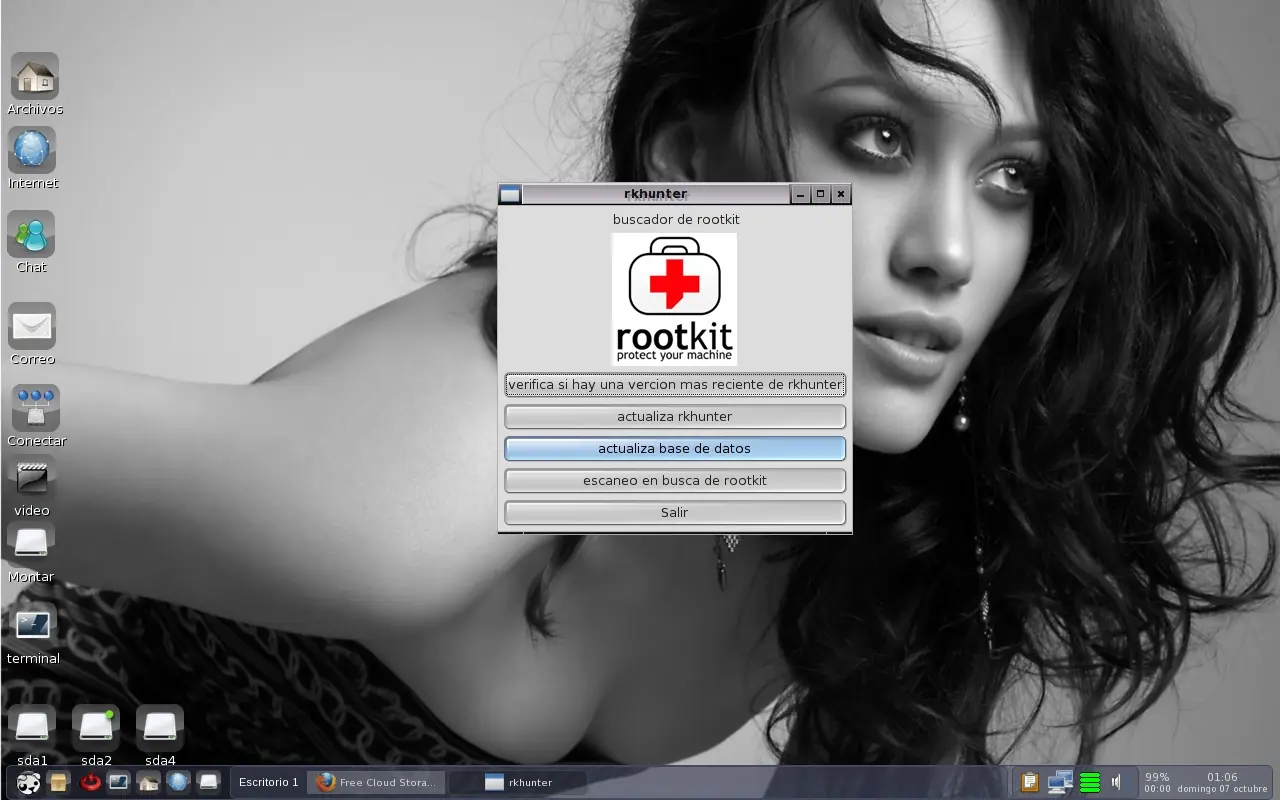Screen dimensions: 1280x800
Task: Click the green battery bars tray icon
Action: [x=1090, y=783]
